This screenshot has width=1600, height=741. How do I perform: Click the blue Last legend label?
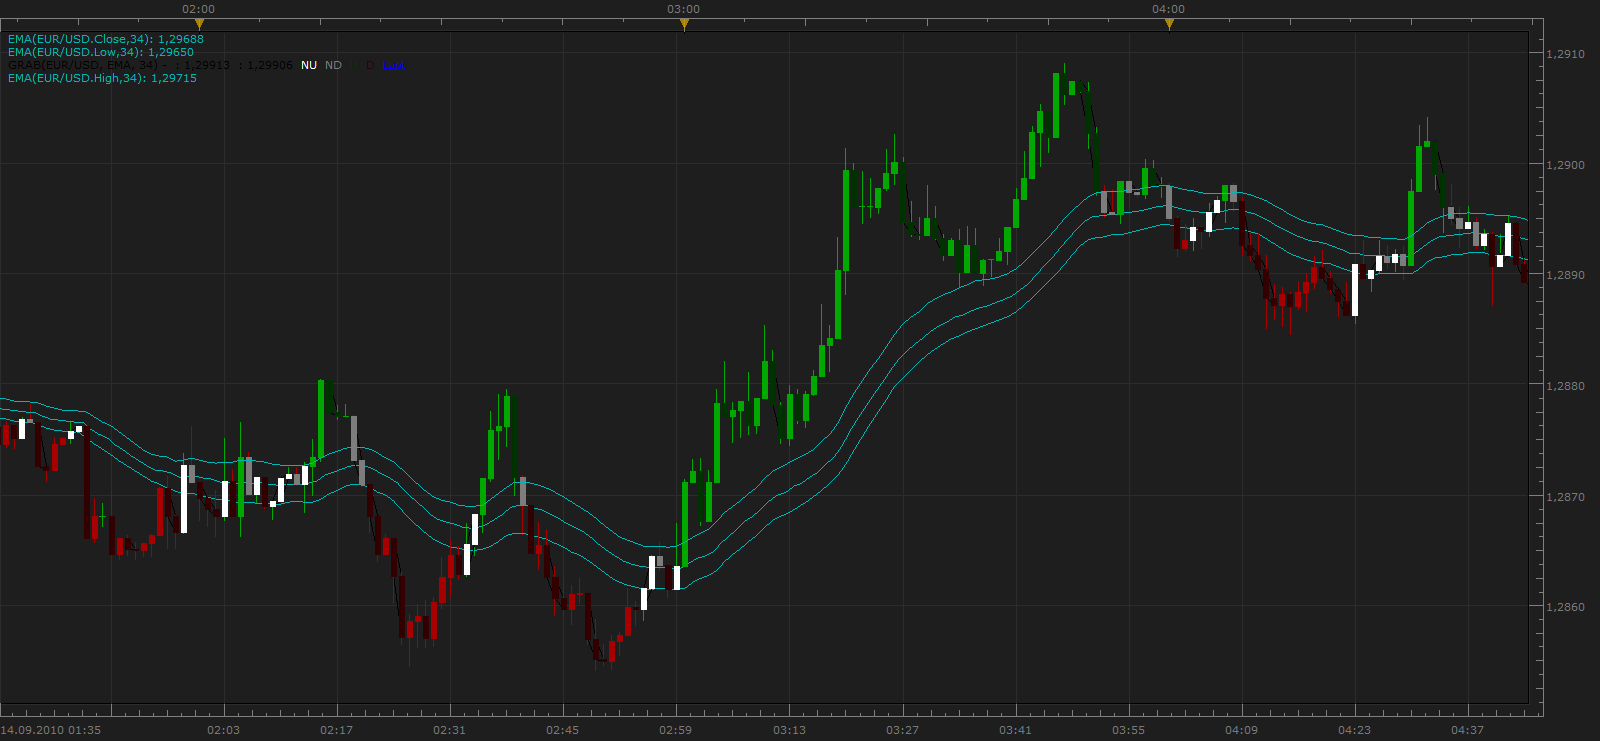point(394,65)
